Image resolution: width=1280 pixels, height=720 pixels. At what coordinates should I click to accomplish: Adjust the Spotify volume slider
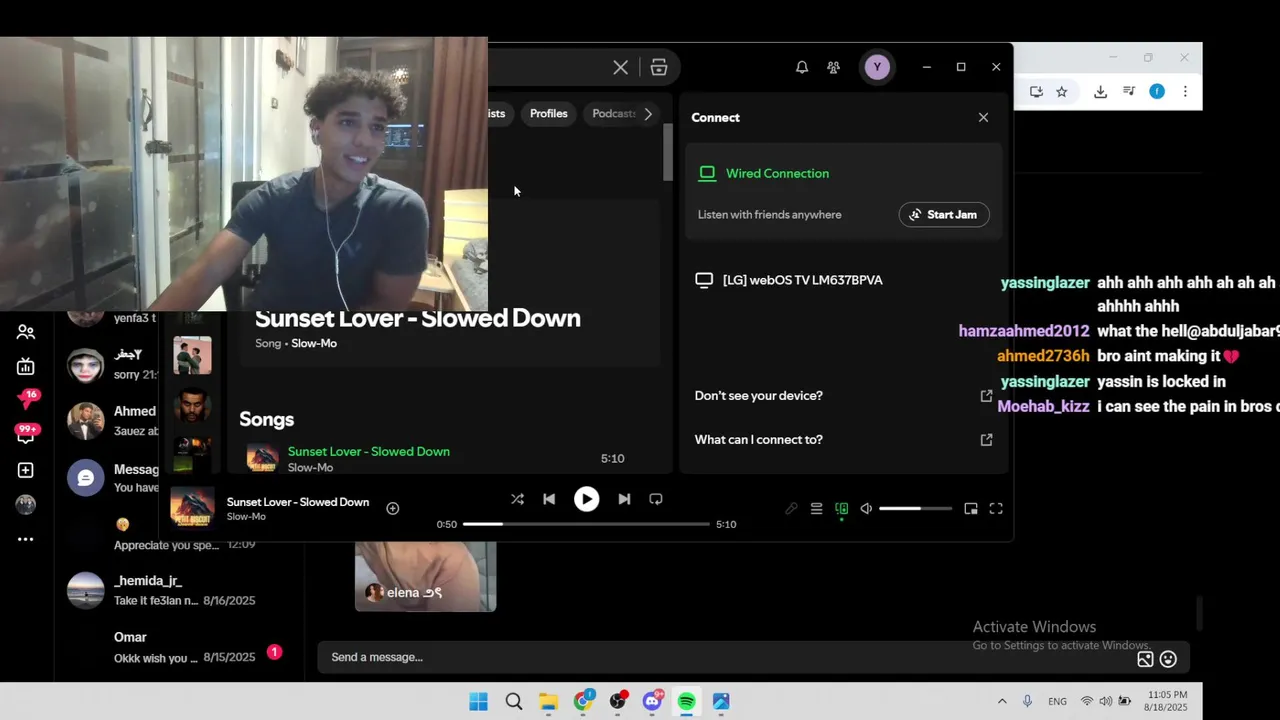coord(916,509)
